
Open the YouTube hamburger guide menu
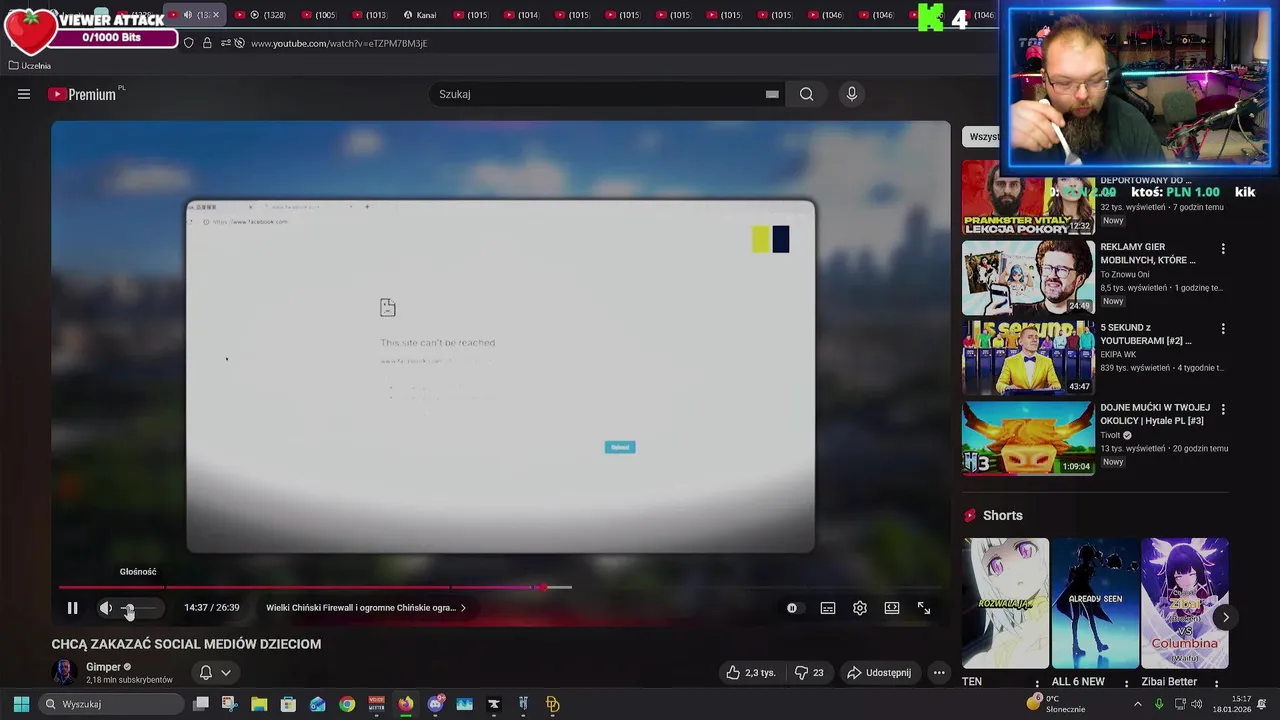(x=24, y=94)
